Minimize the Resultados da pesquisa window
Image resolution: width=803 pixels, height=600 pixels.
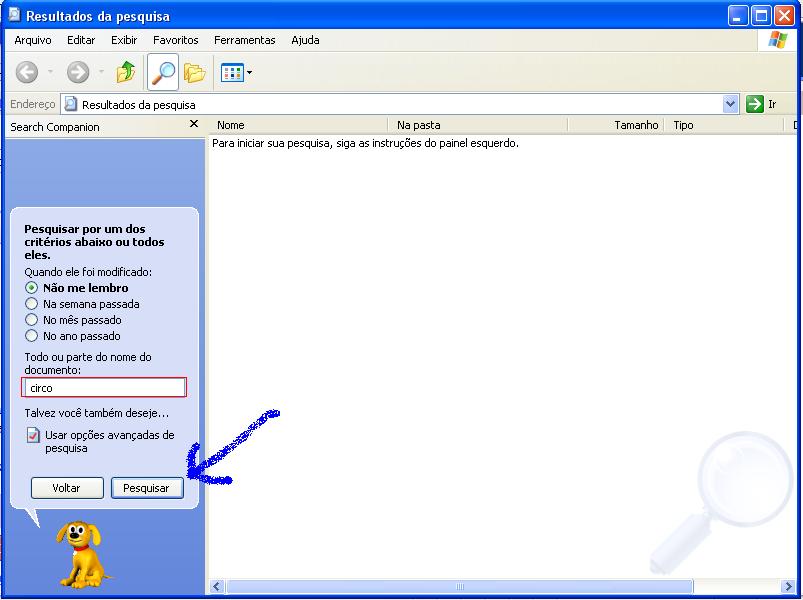coord(737,16)
